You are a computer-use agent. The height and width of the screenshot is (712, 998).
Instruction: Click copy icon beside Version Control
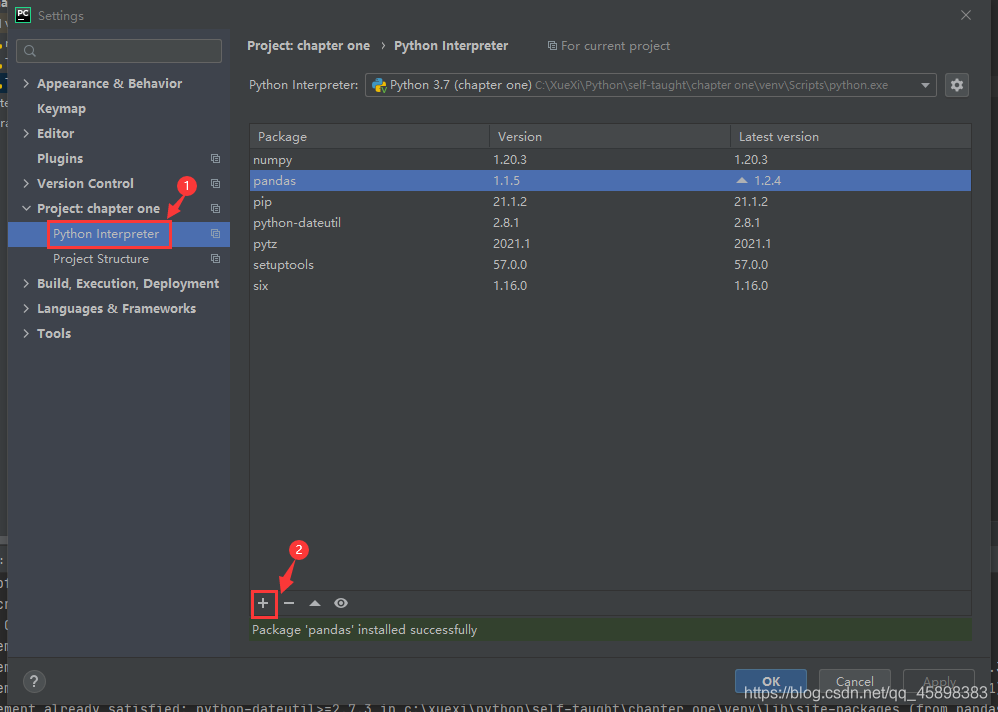coord(215,184)
